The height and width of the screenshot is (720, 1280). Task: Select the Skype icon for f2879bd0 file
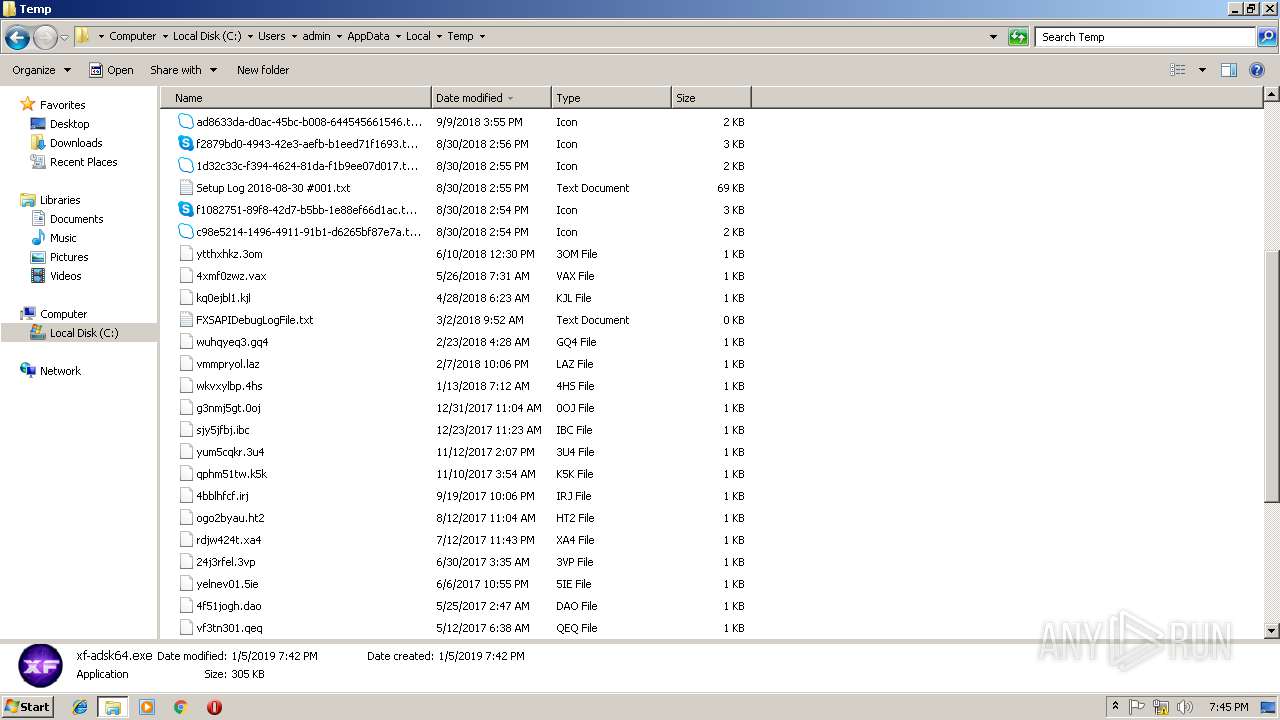[x=185, y=144]
